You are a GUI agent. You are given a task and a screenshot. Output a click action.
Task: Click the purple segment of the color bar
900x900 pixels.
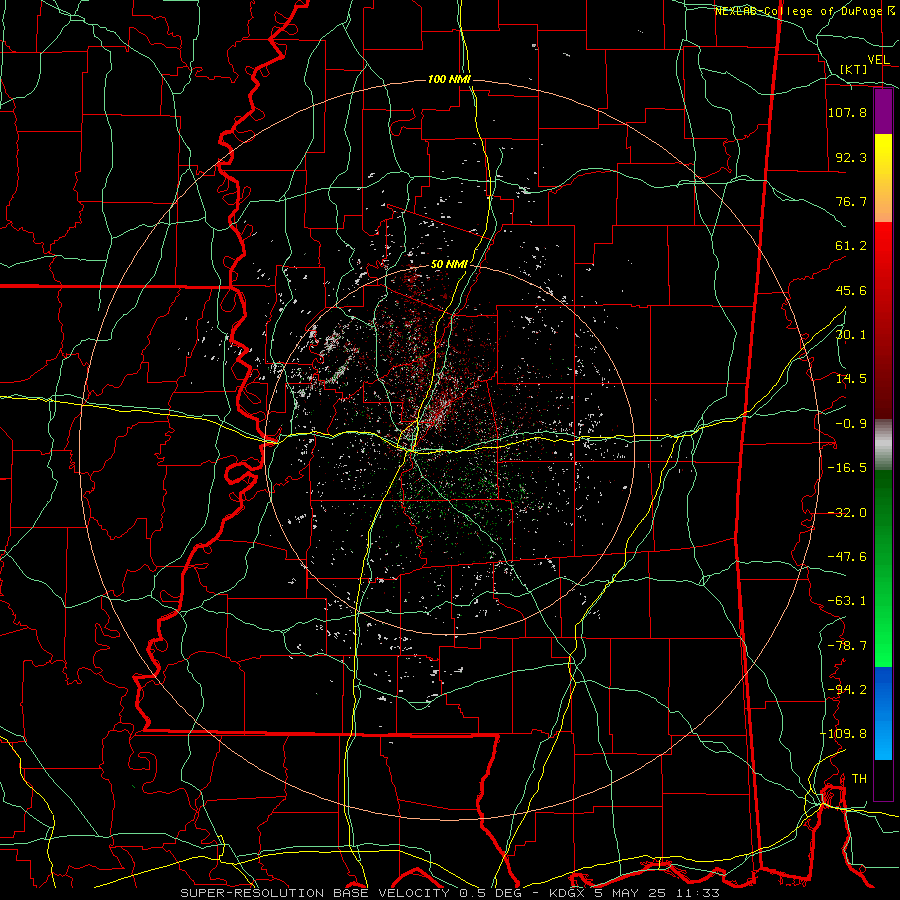click(883, 111)
